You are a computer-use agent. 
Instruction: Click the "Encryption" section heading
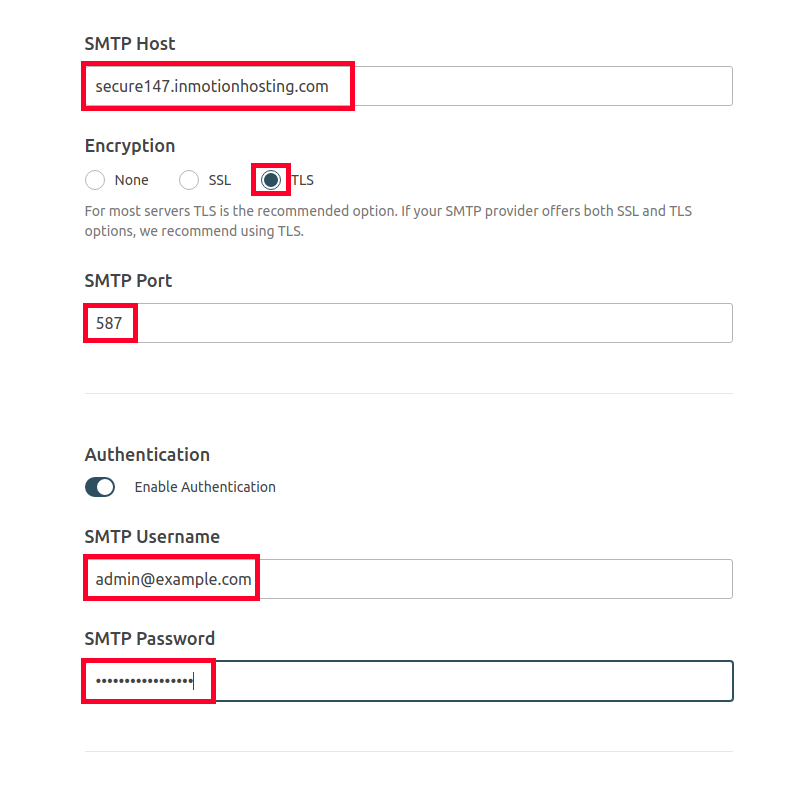click(x=130, y=146)
